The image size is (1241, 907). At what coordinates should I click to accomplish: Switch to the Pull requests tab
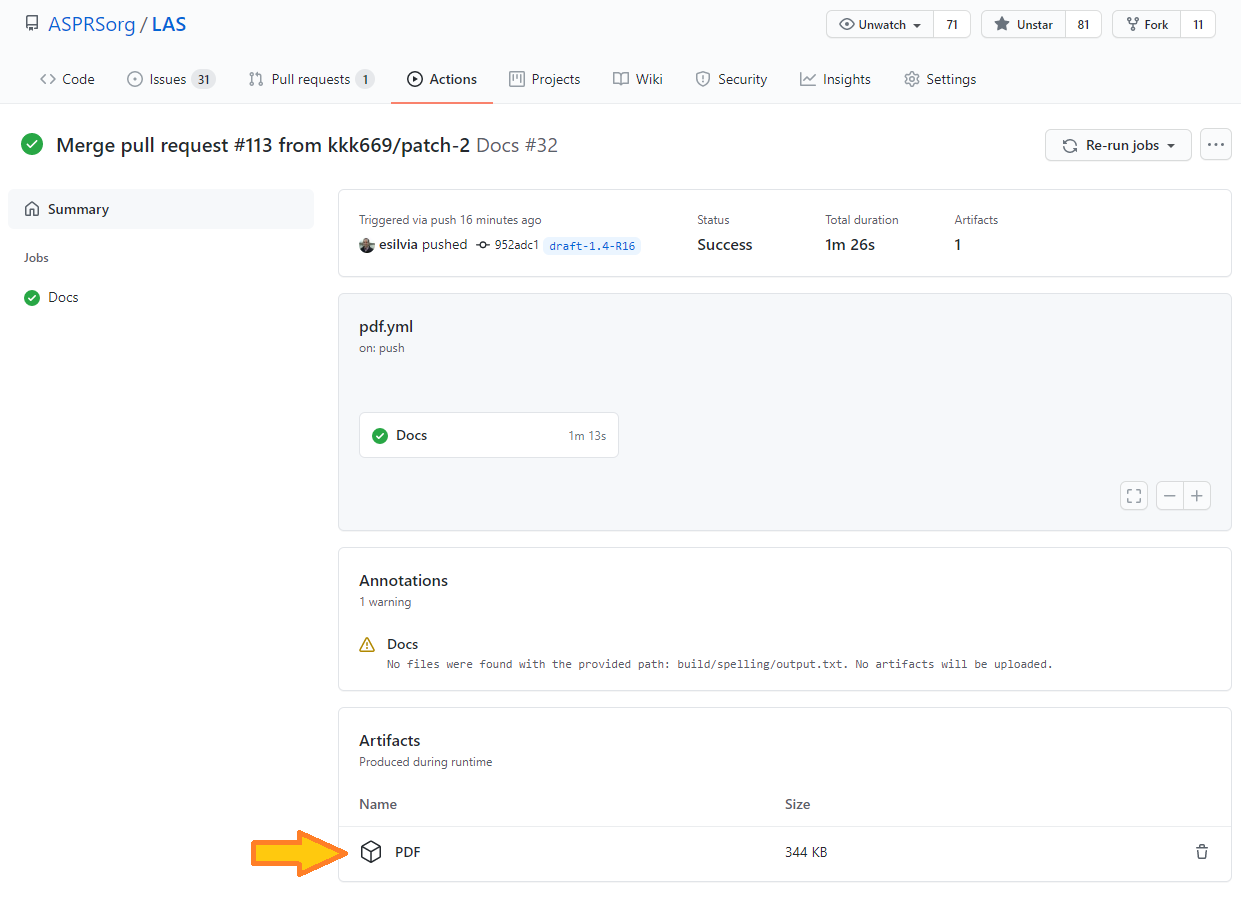pos(311,79)
